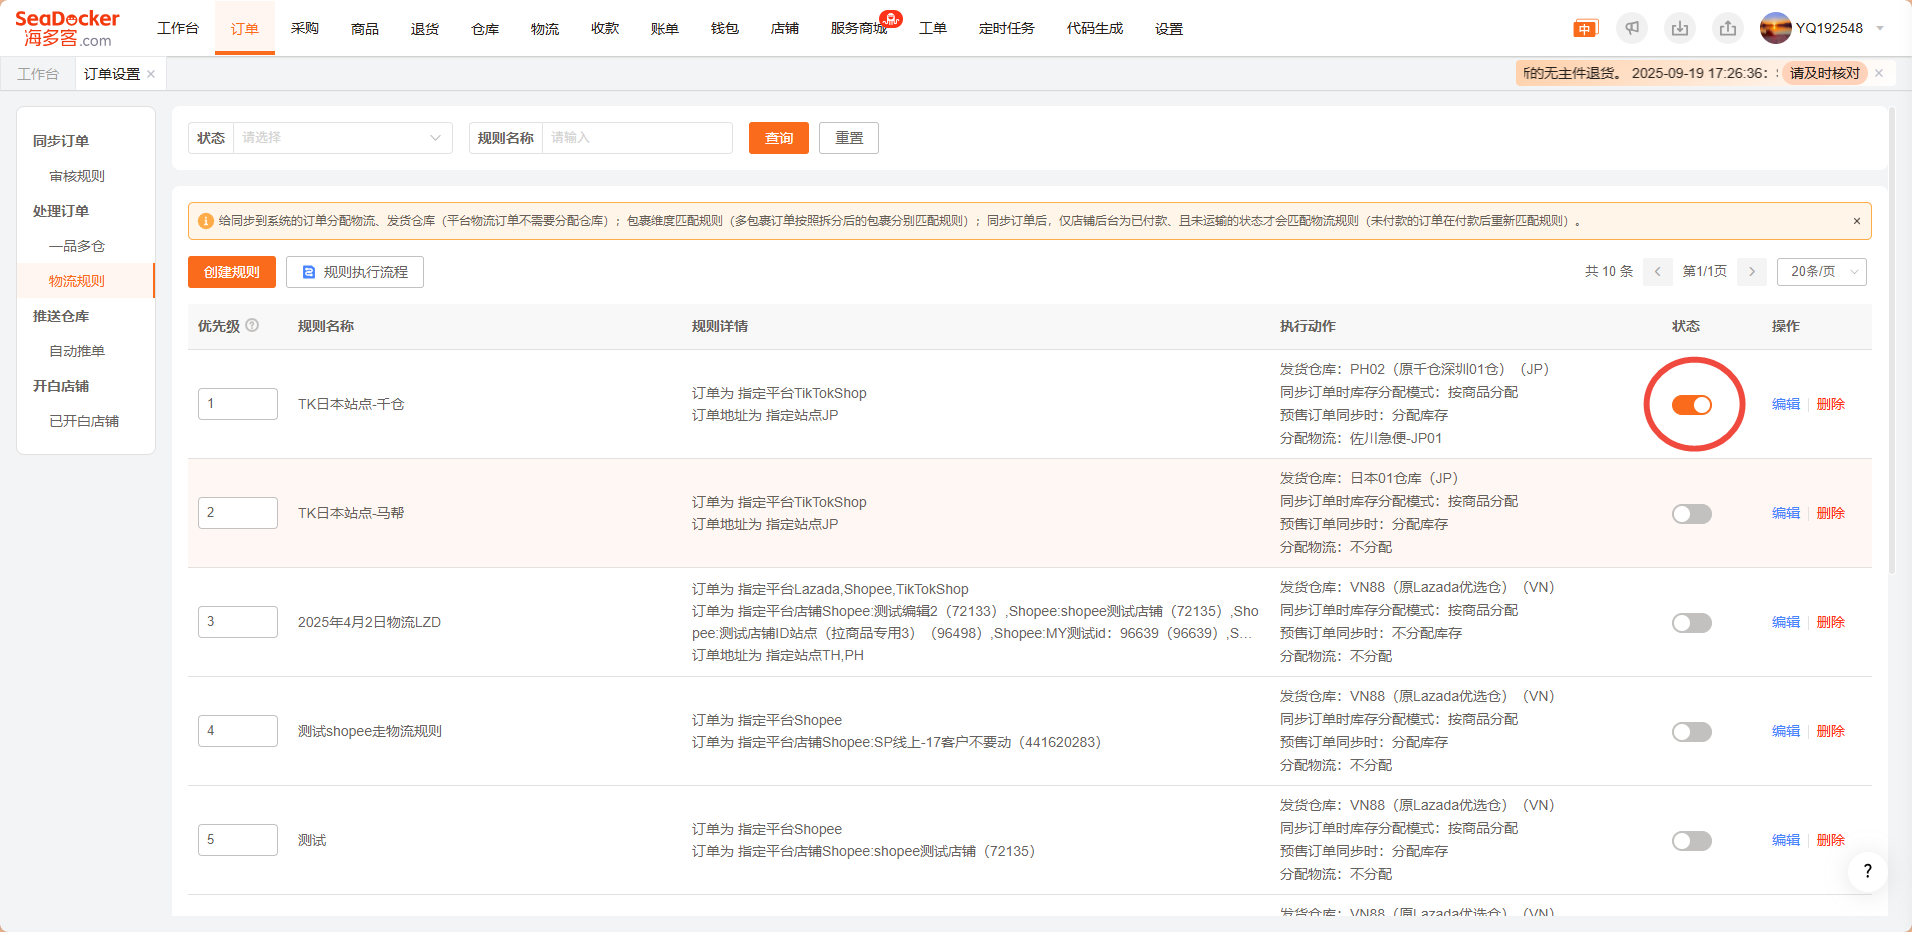This screenshot has height=932, width=1912.
Task: Click the floating help question mark button
Action: pyautogui.click(x=1866, y=871)
